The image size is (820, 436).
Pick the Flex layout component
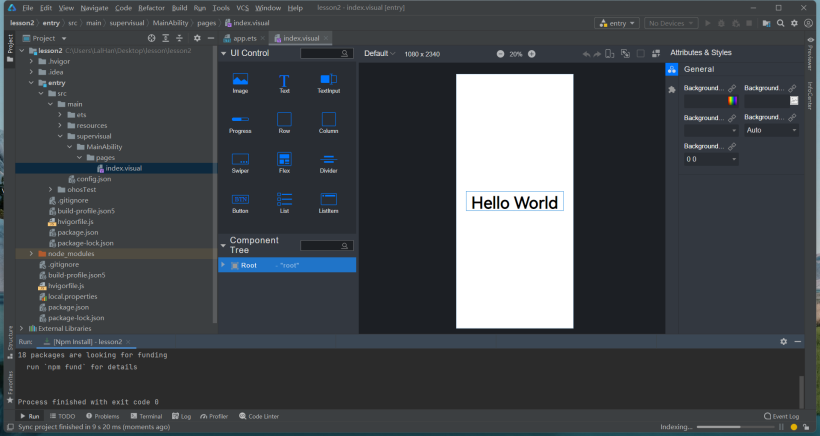pyautogui.click(x=284, y=159)
